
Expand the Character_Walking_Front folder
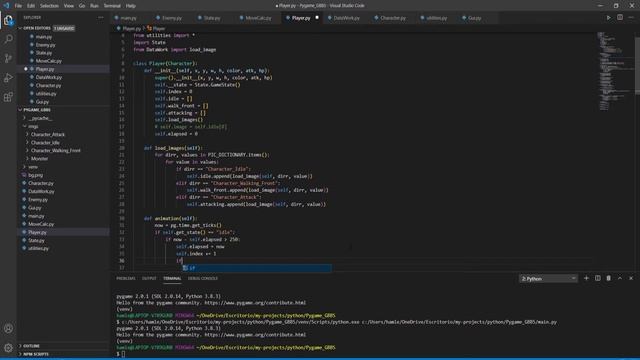pyautogui.click(x=63, y=151)
